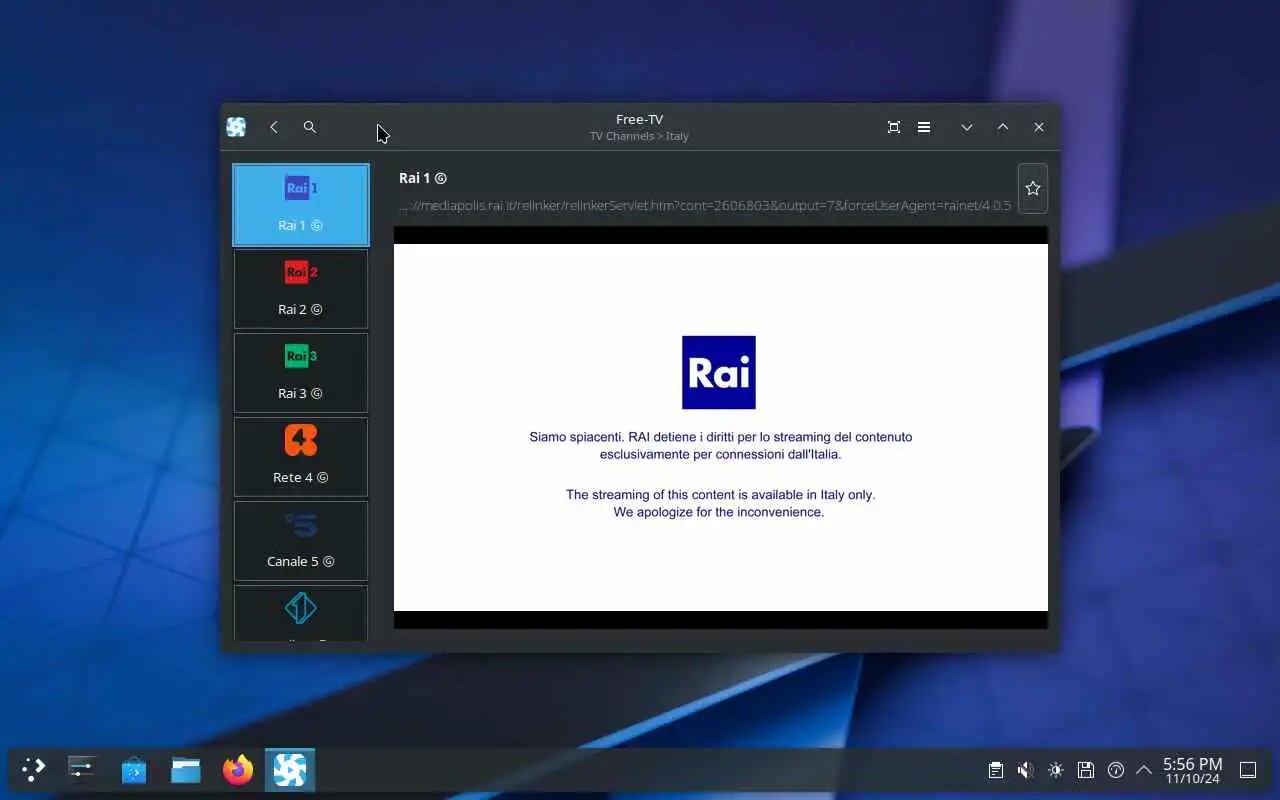The height and width of the screenshot is (800, 1280).
Task: Select the Rai 1 channel tile
Action: 301,205
